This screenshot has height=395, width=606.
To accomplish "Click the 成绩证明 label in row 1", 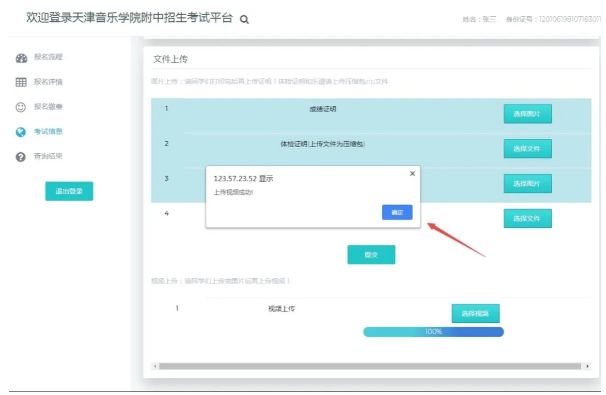I will [x=323, y=109].
